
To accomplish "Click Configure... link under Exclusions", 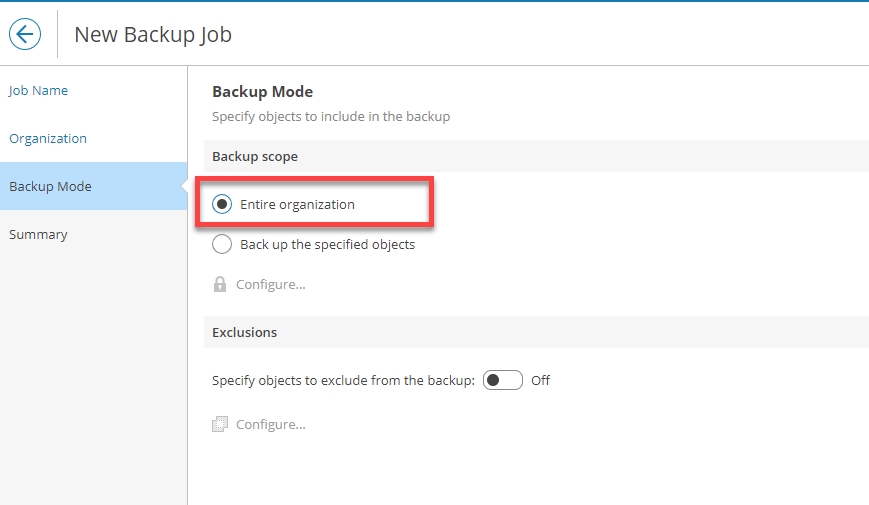I will (x=270, y=424).
